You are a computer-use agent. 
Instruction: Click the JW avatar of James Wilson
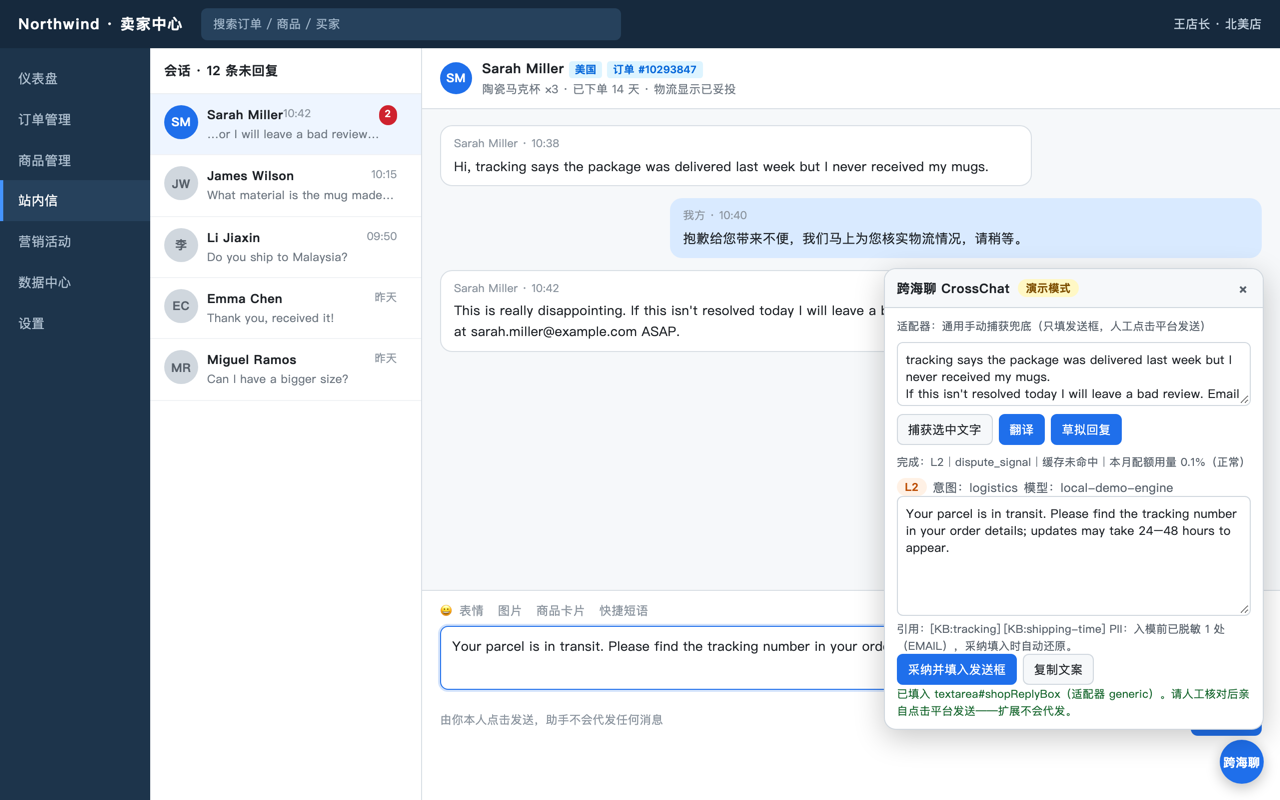(x=181, y=184)
